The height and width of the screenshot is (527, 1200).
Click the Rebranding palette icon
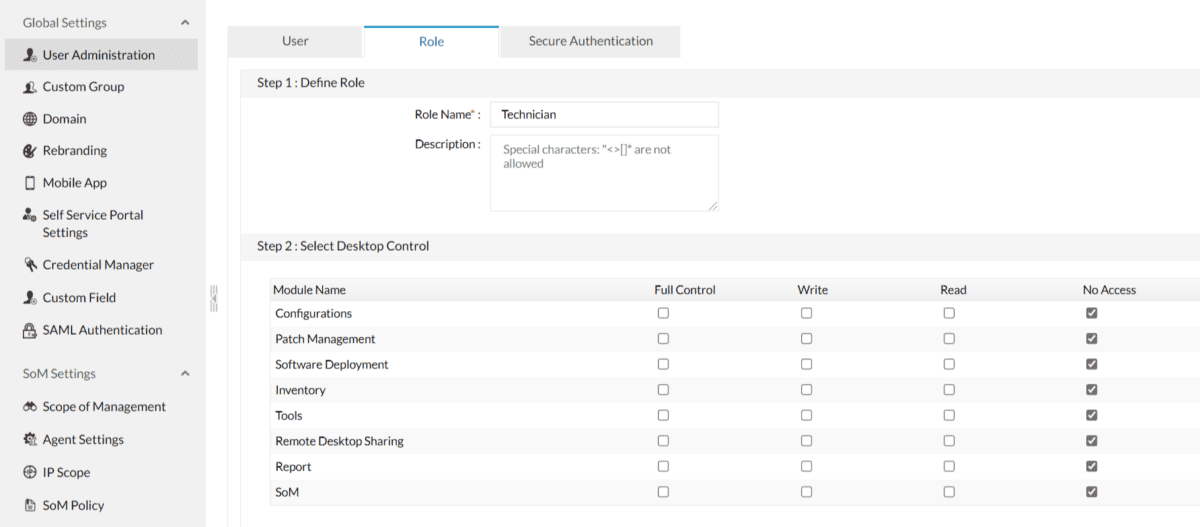(30, 151)
